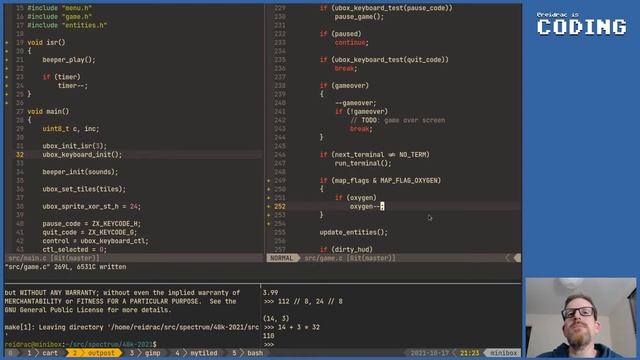Click the if (gameover) statement on line 238
The image size is (640, 360).
coord(344,86)
